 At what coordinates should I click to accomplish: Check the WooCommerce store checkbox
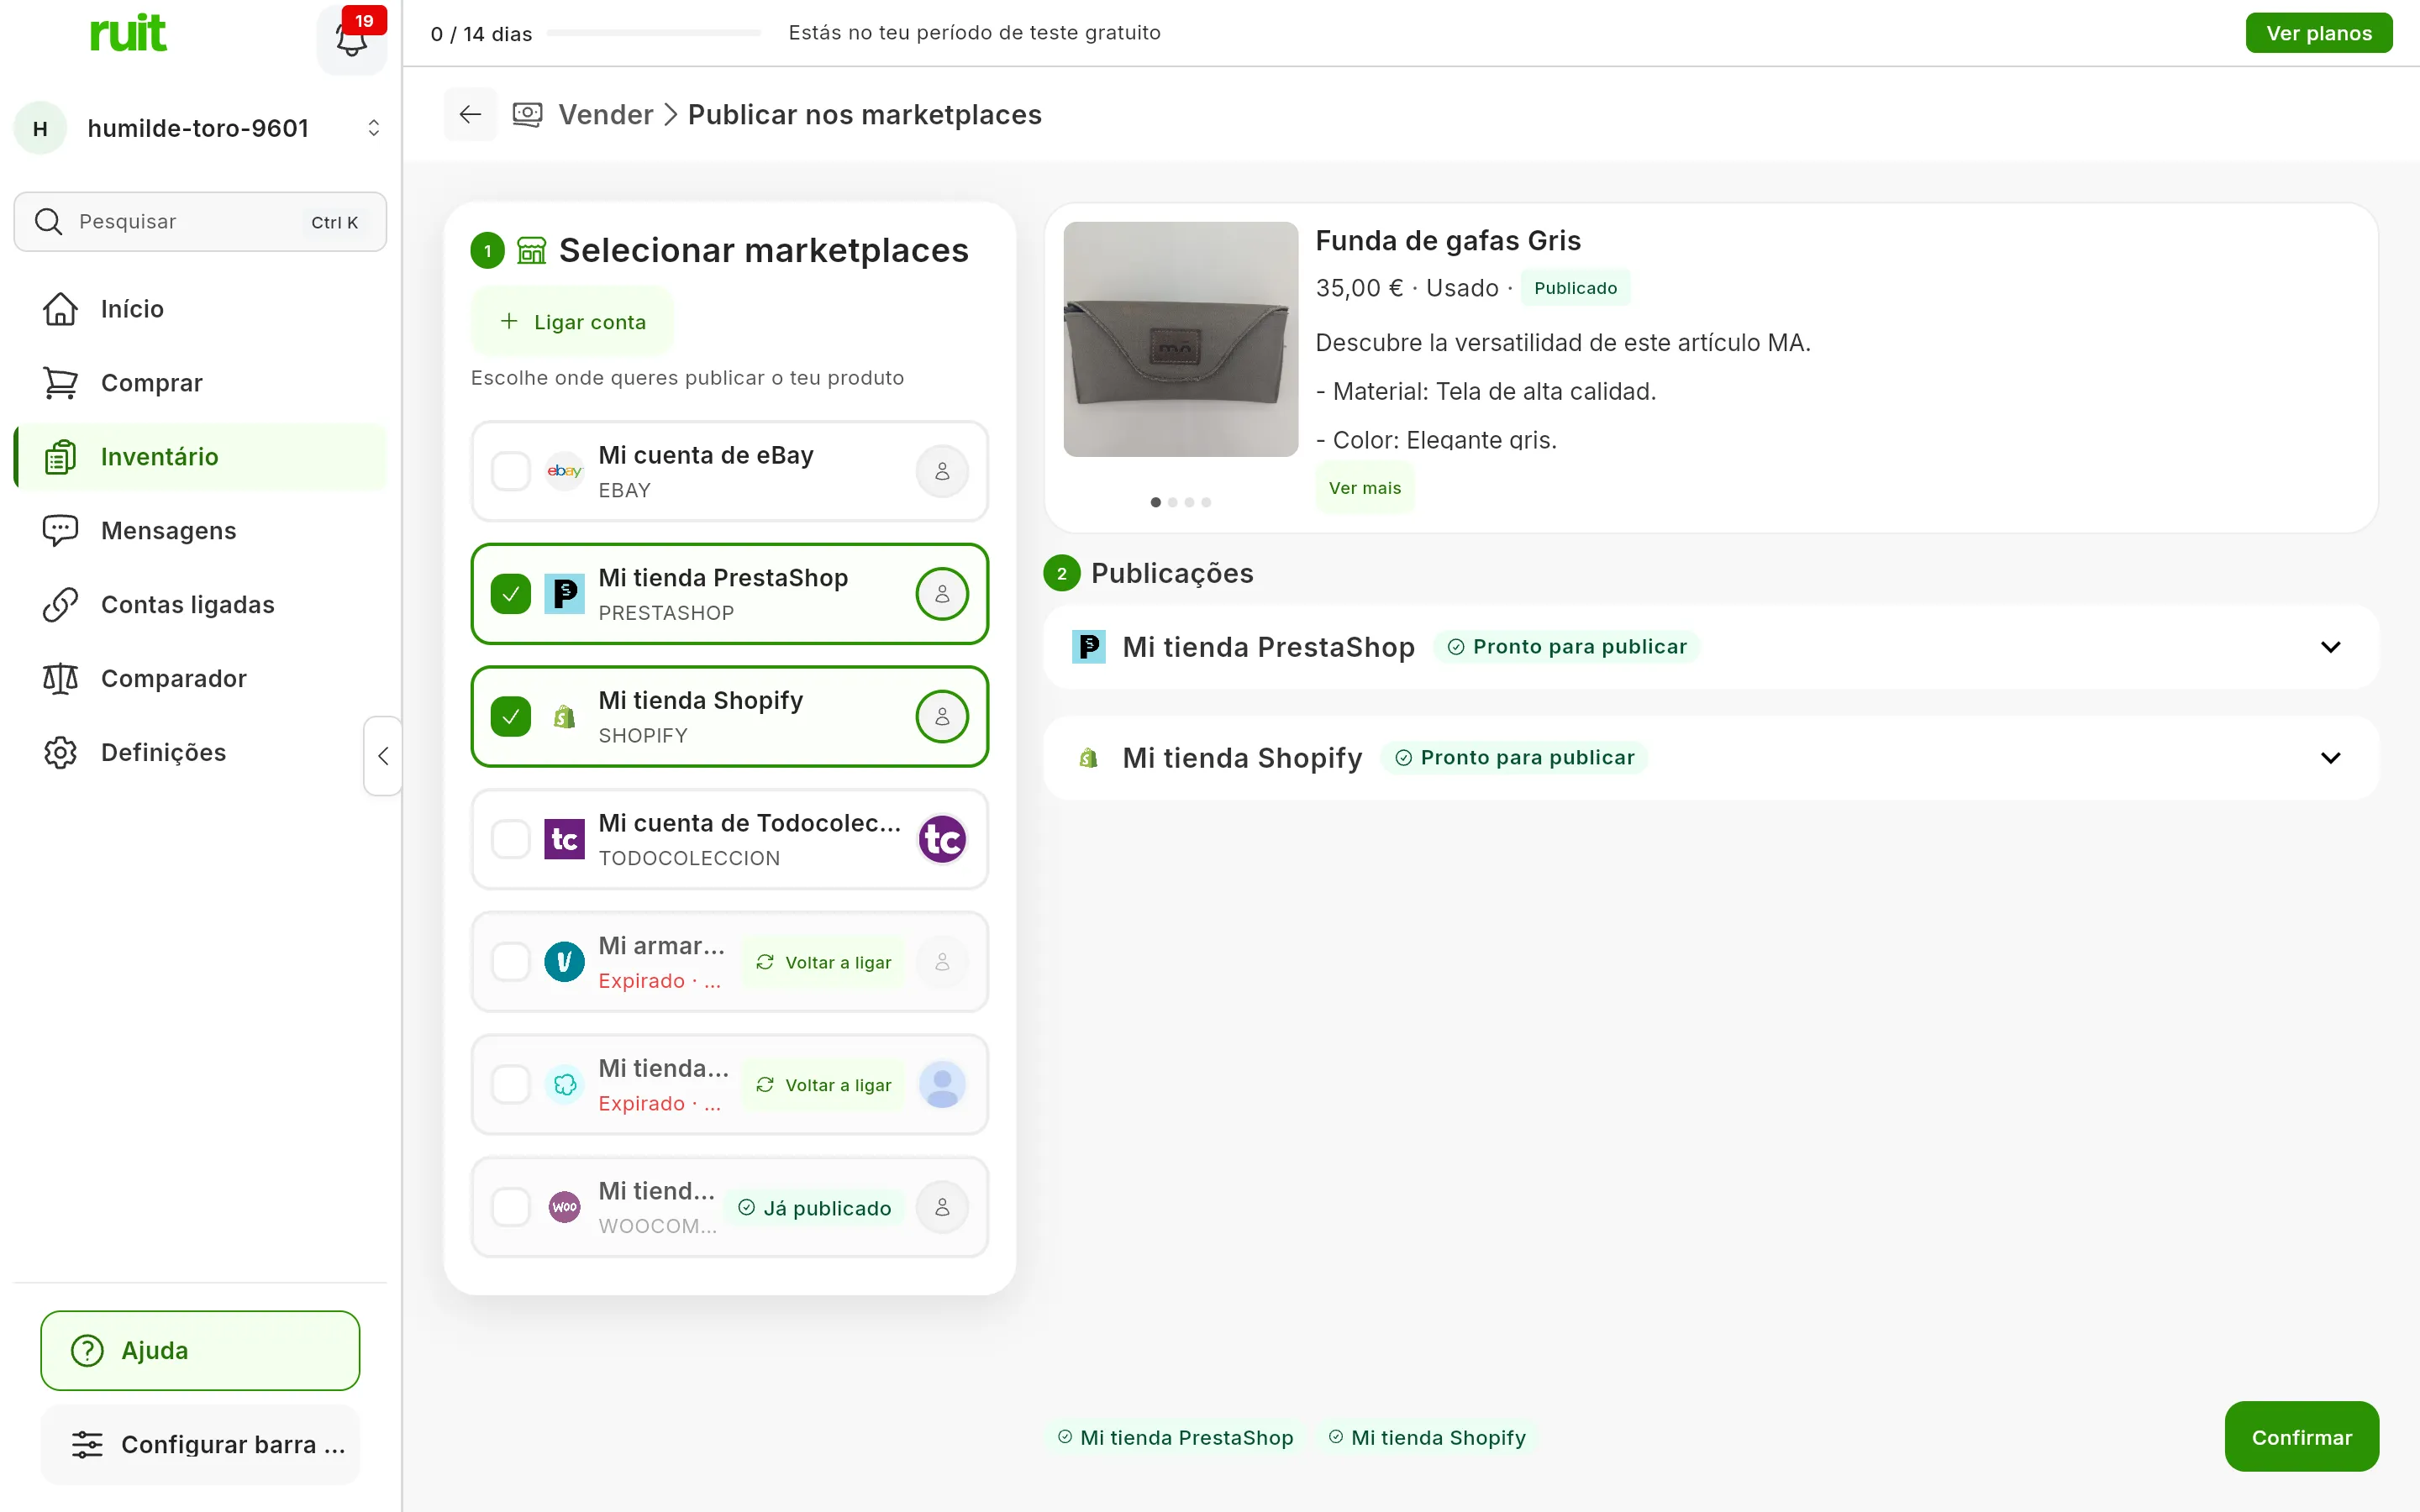(x=510, y=1208)
